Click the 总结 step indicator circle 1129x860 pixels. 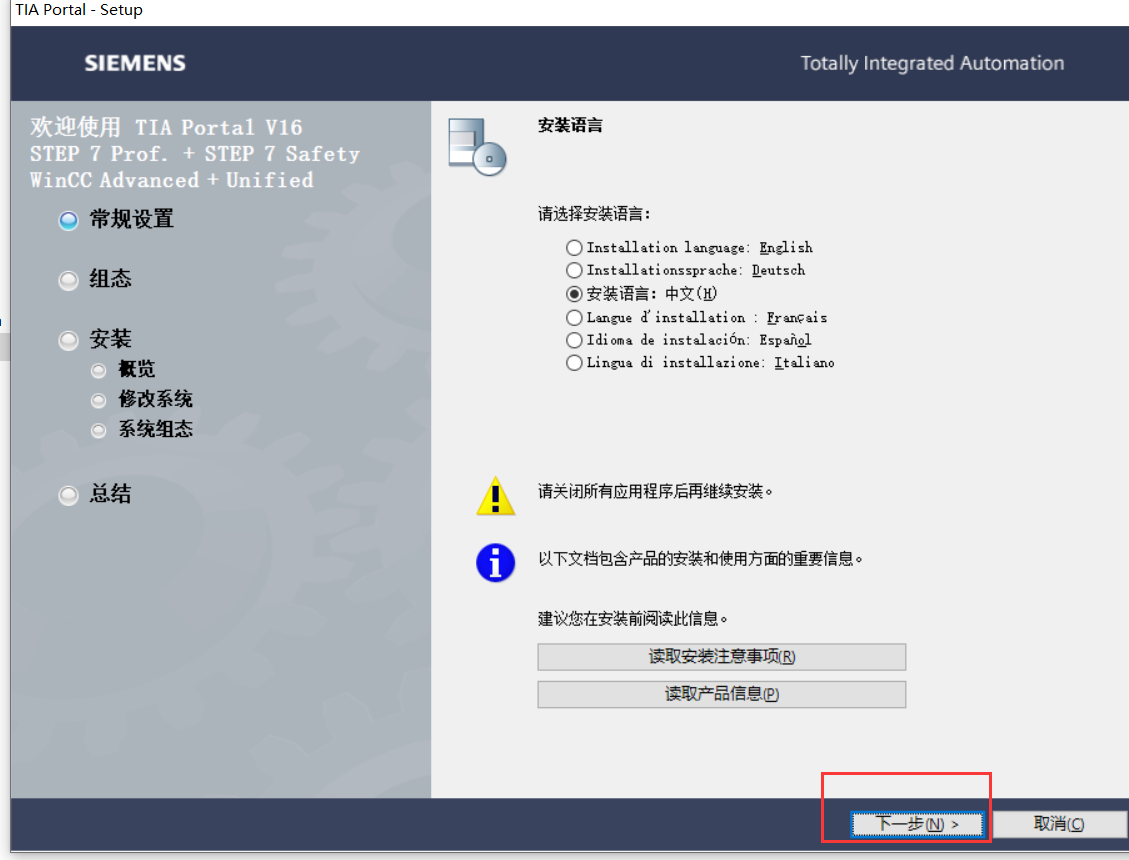(x=67, y=495)
